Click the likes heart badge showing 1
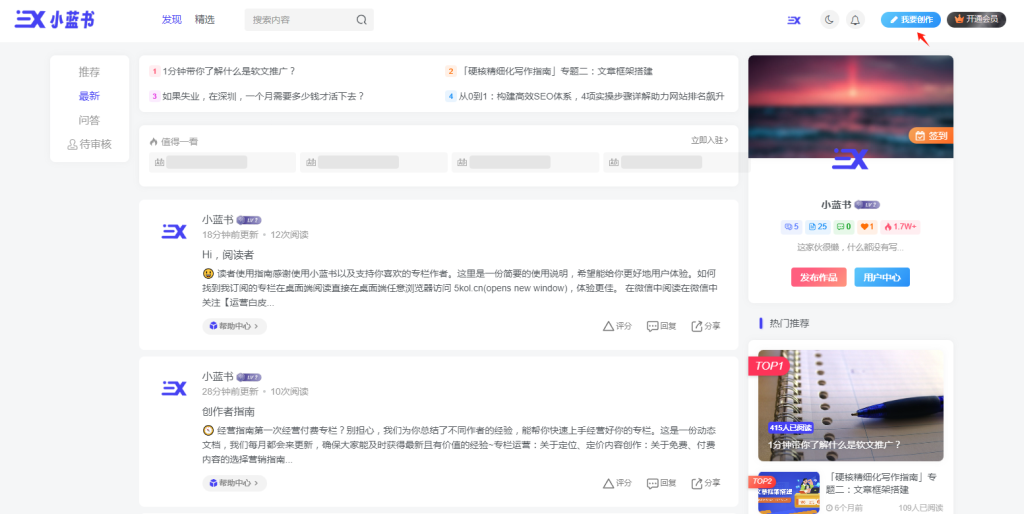The image size is (1024, 514). (x=867, y=227)
